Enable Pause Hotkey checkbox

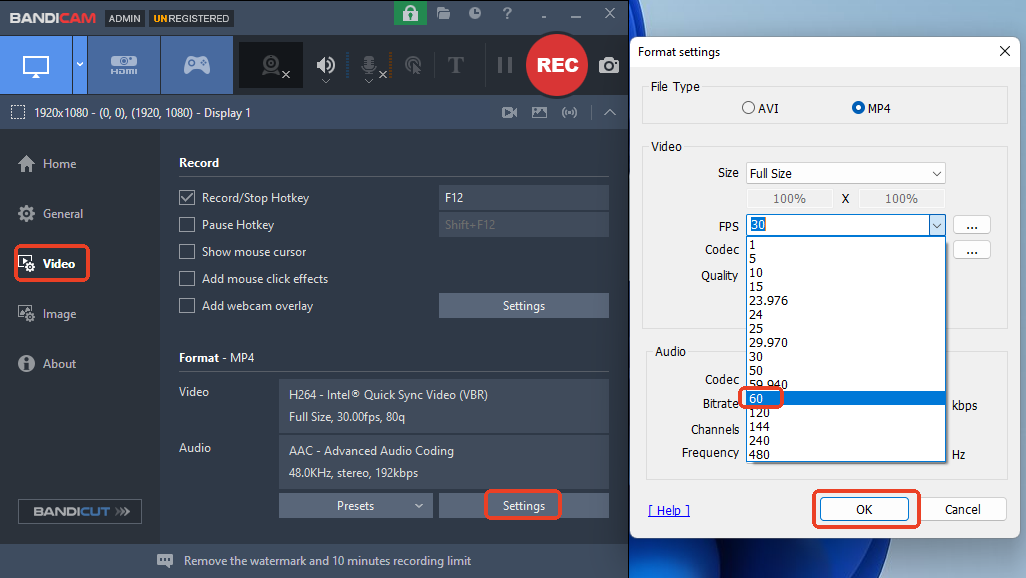click(187, 225)
